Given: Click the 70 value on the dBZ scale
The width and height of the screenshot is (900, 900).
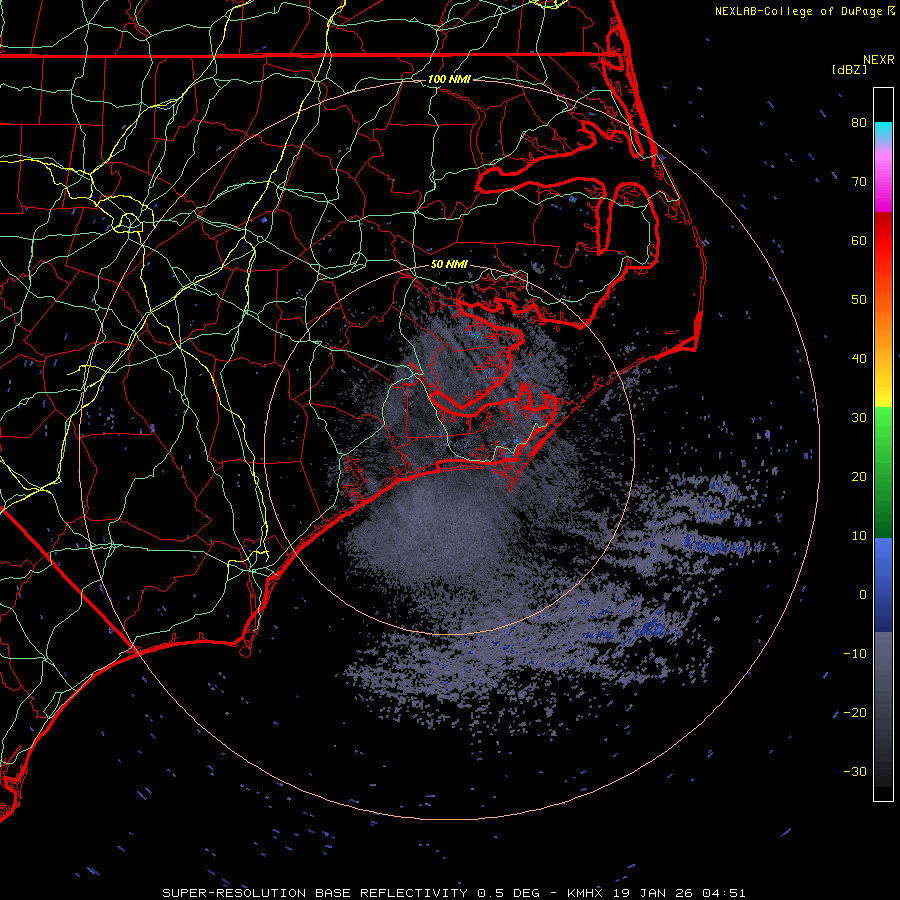Looking at the screenshot, I should pos(859,181).
